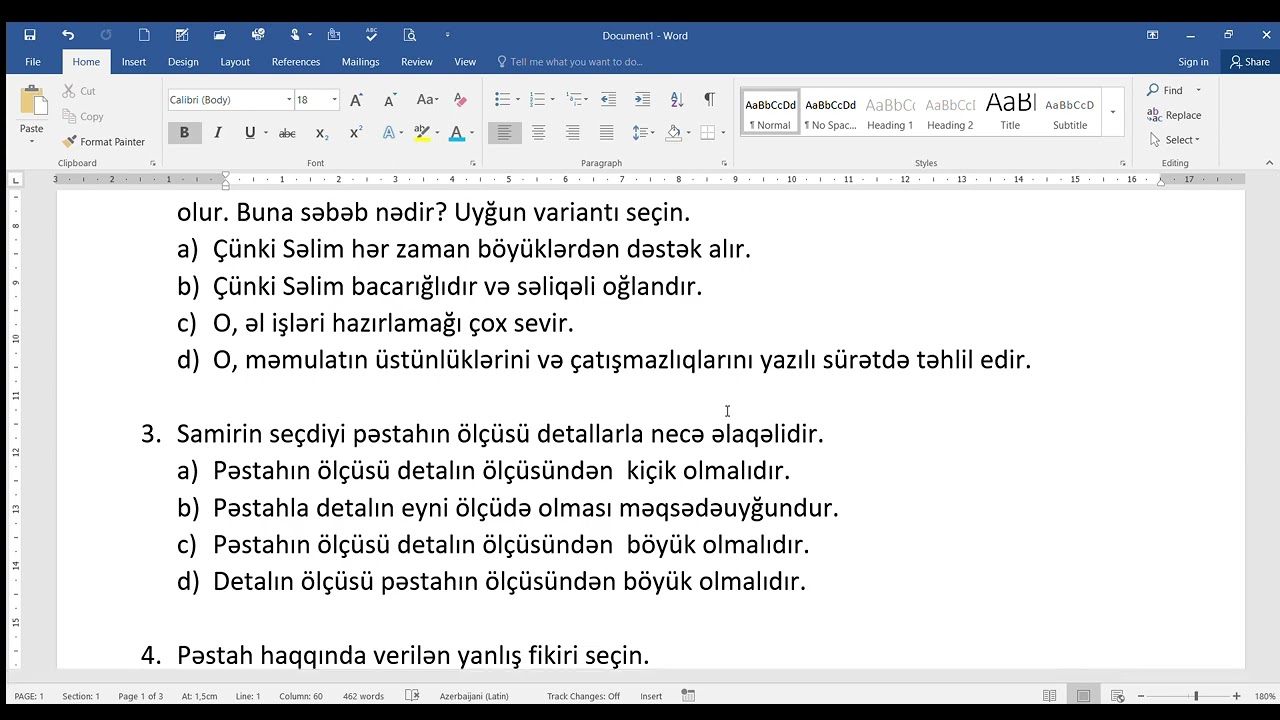
Task: Open the File tab
Action: coord(33,62)
